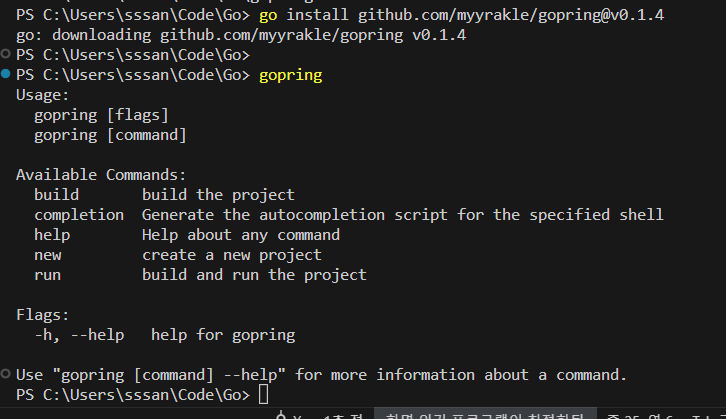
Task: Click the 'gopring [flags]' usage line
Action: 101,115
